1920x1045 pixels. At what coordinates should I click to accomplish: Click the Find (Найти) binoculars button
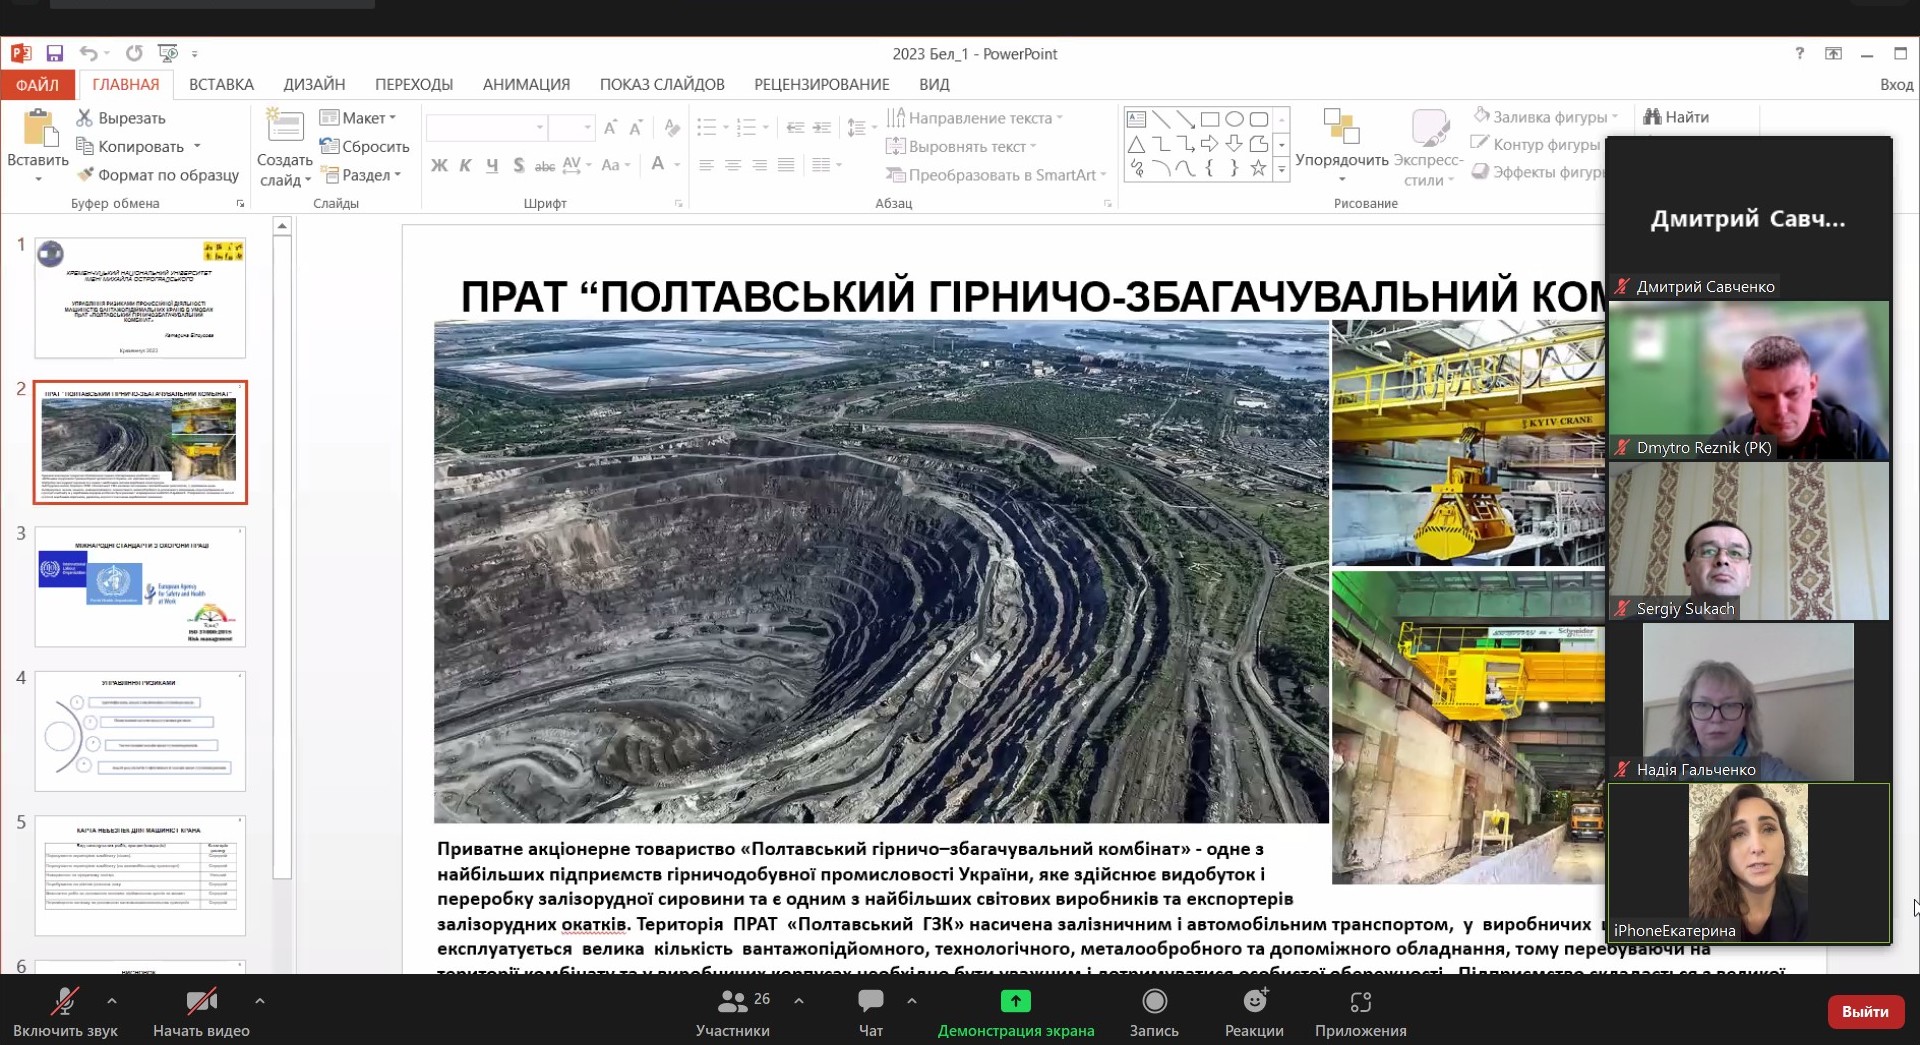1677,117
